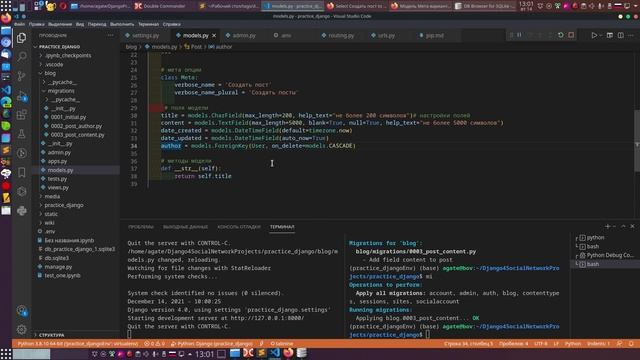Viewport: 640px width, 360px height.
Task: Click Python interpreter selector in status bar
Action: pos(78,344)
